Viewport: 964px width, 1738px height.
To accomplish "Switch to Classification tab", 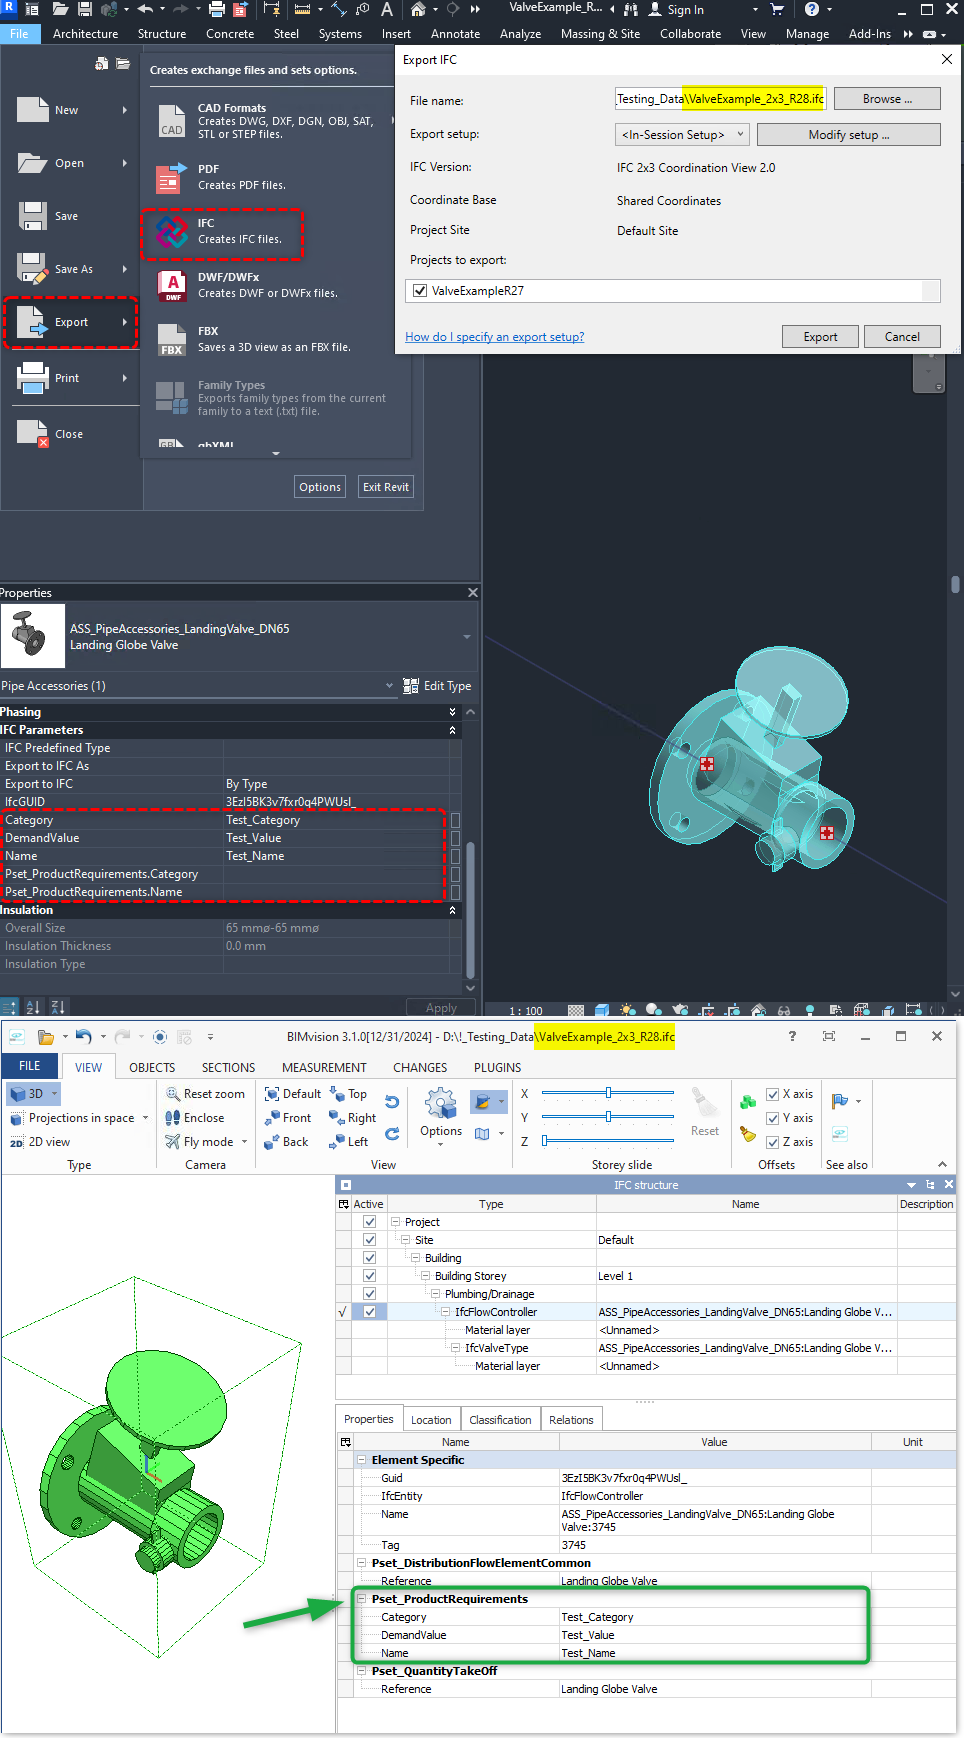I will coord(500,1420).
